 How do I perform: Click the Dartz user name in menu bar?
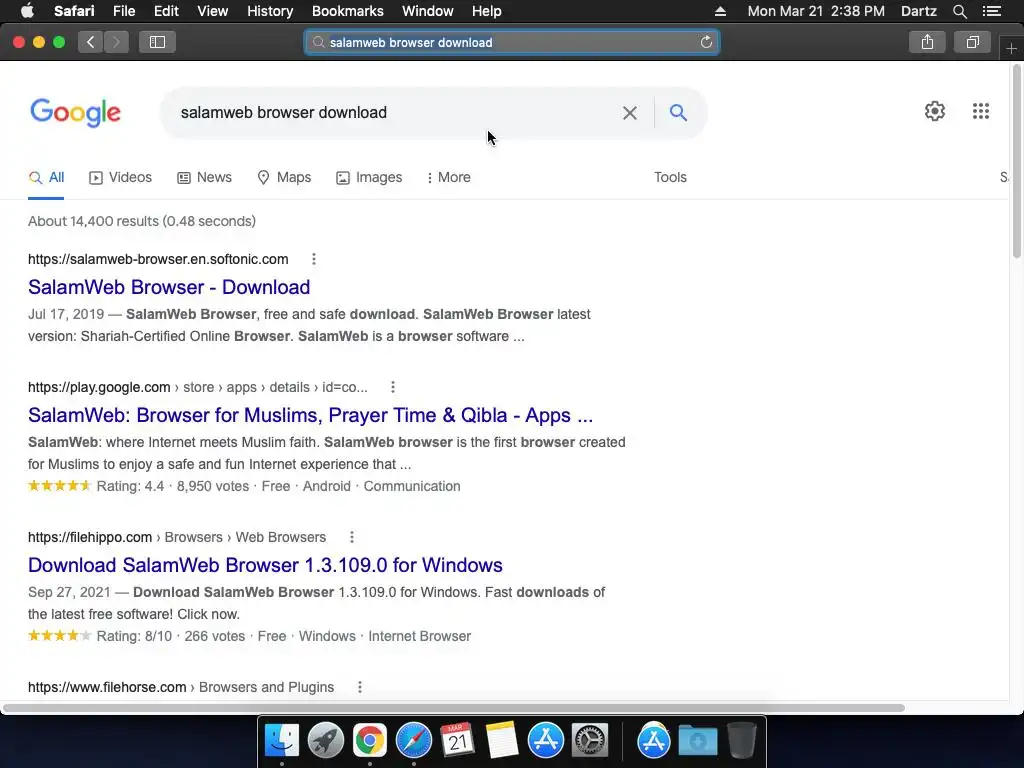coord(918,11)
